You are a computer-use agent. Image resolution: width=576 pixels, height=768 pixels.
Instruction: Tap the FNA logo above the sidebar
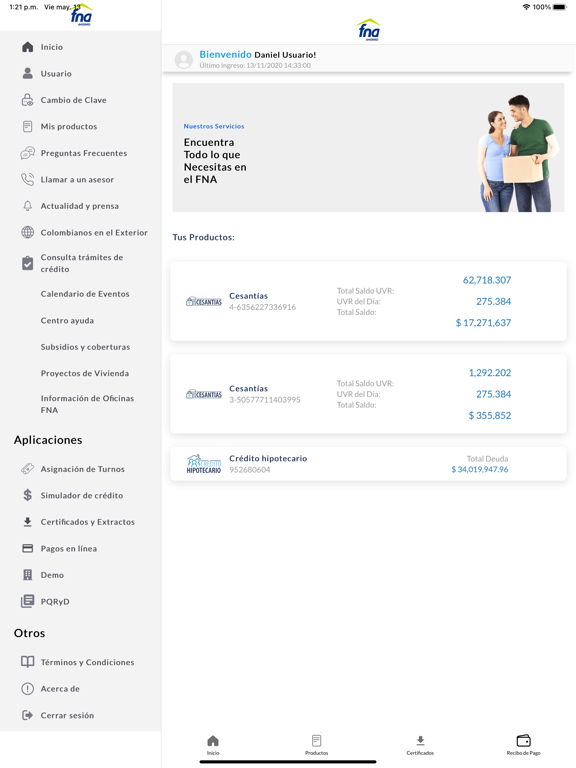pos(81,15)
